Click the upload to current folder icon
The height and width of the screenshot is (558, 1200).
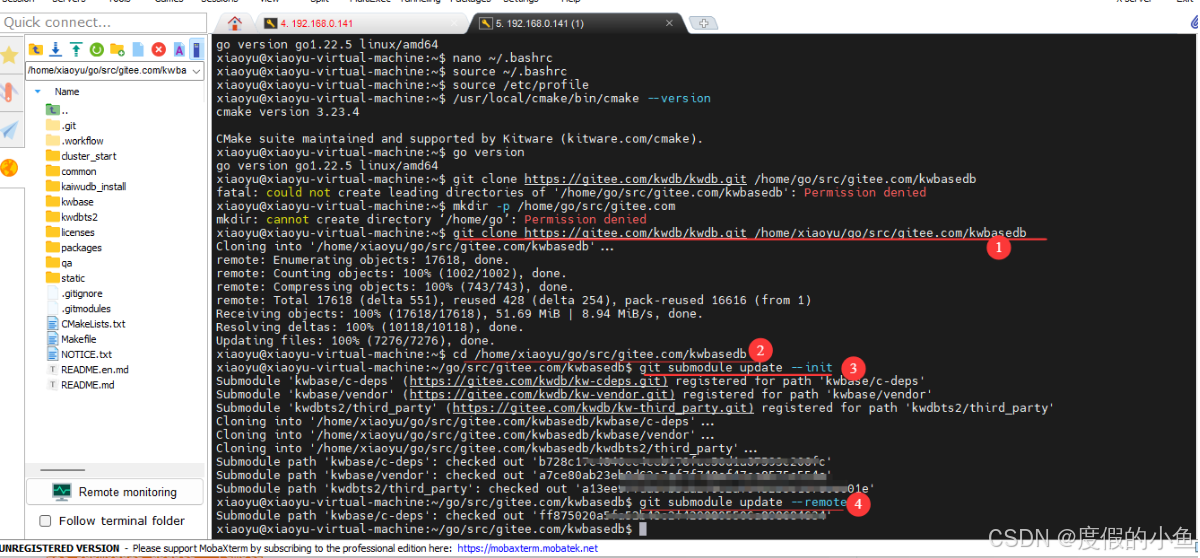(x=76, y=49)
